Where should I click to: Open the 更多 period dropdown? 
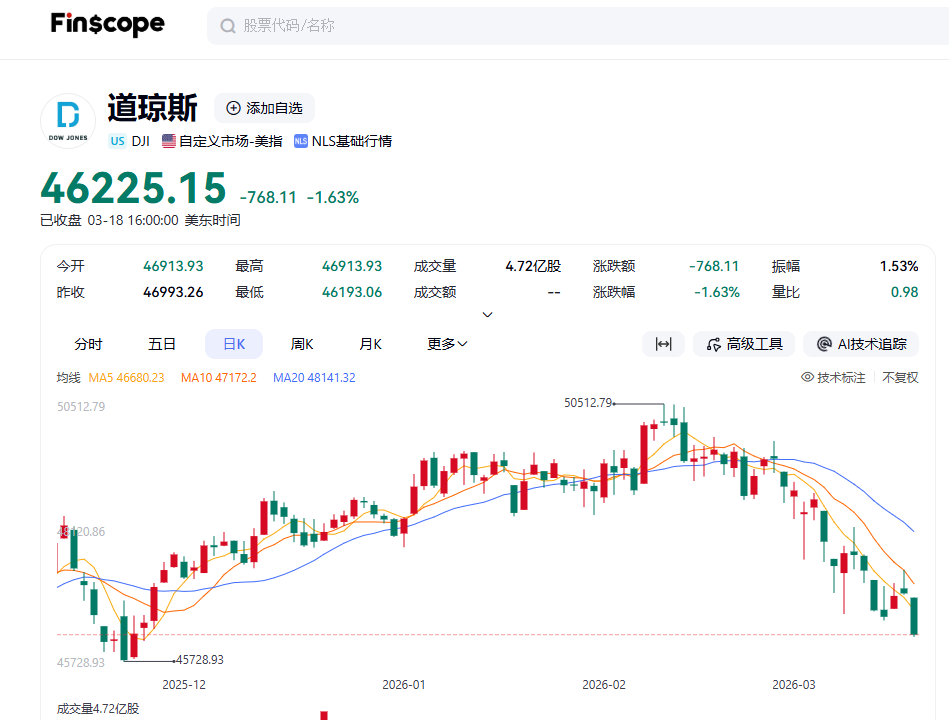447,344
